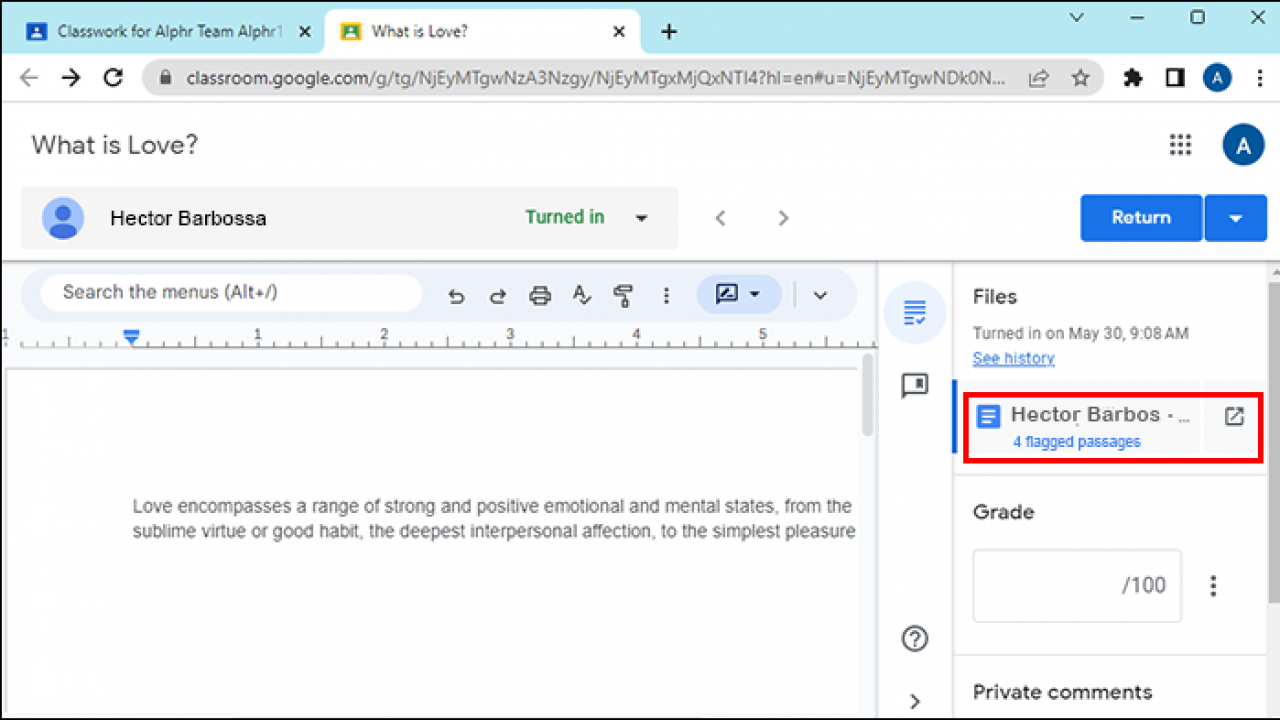Viewport: 1280px width, 720px height.
Task: Open the Print icon
Action: tap(539, 294)
